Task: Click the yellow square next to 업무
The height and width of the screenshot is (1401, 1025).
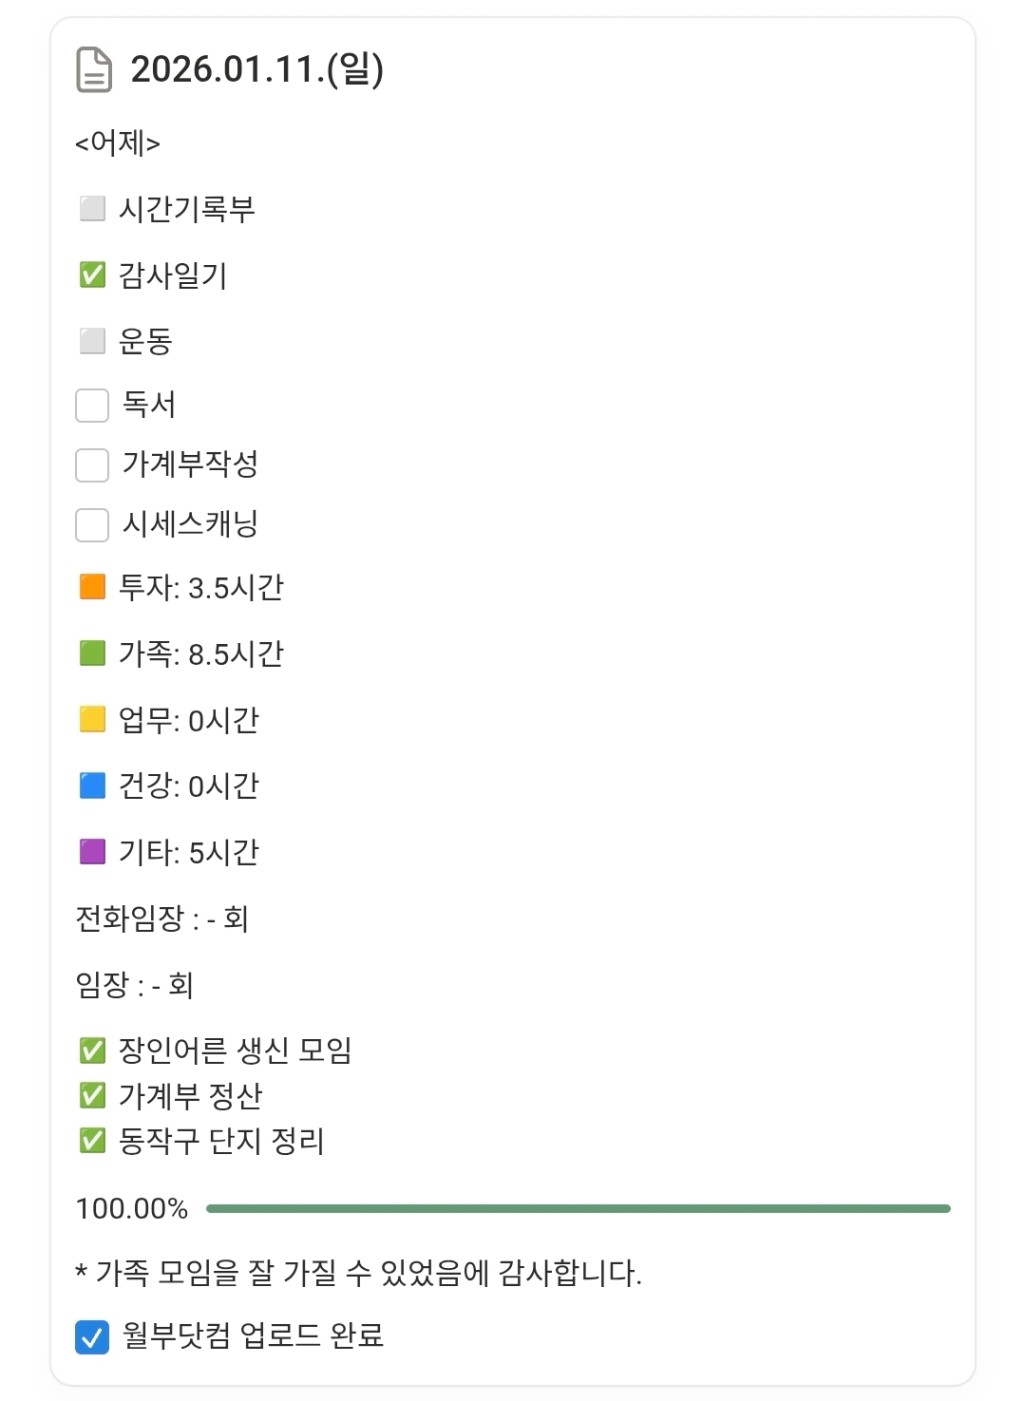Action: [92, 720]
